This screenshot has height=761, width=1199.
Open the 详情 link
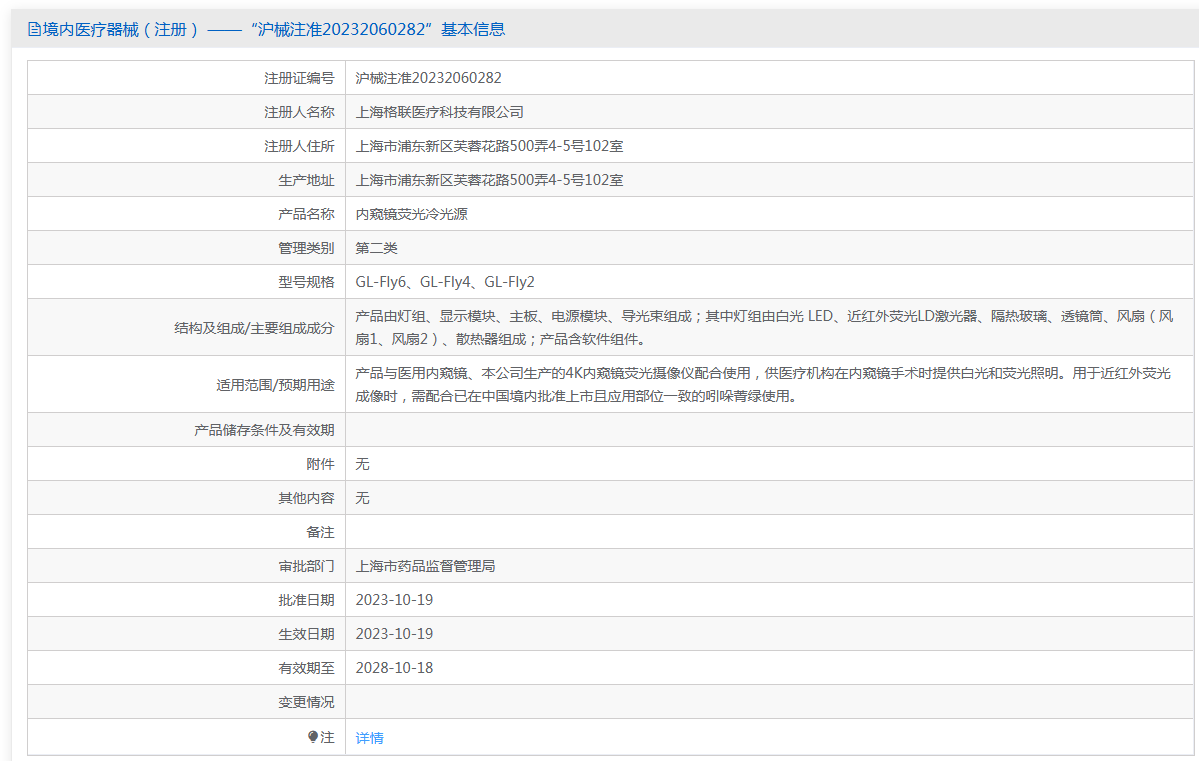point(369,738)
